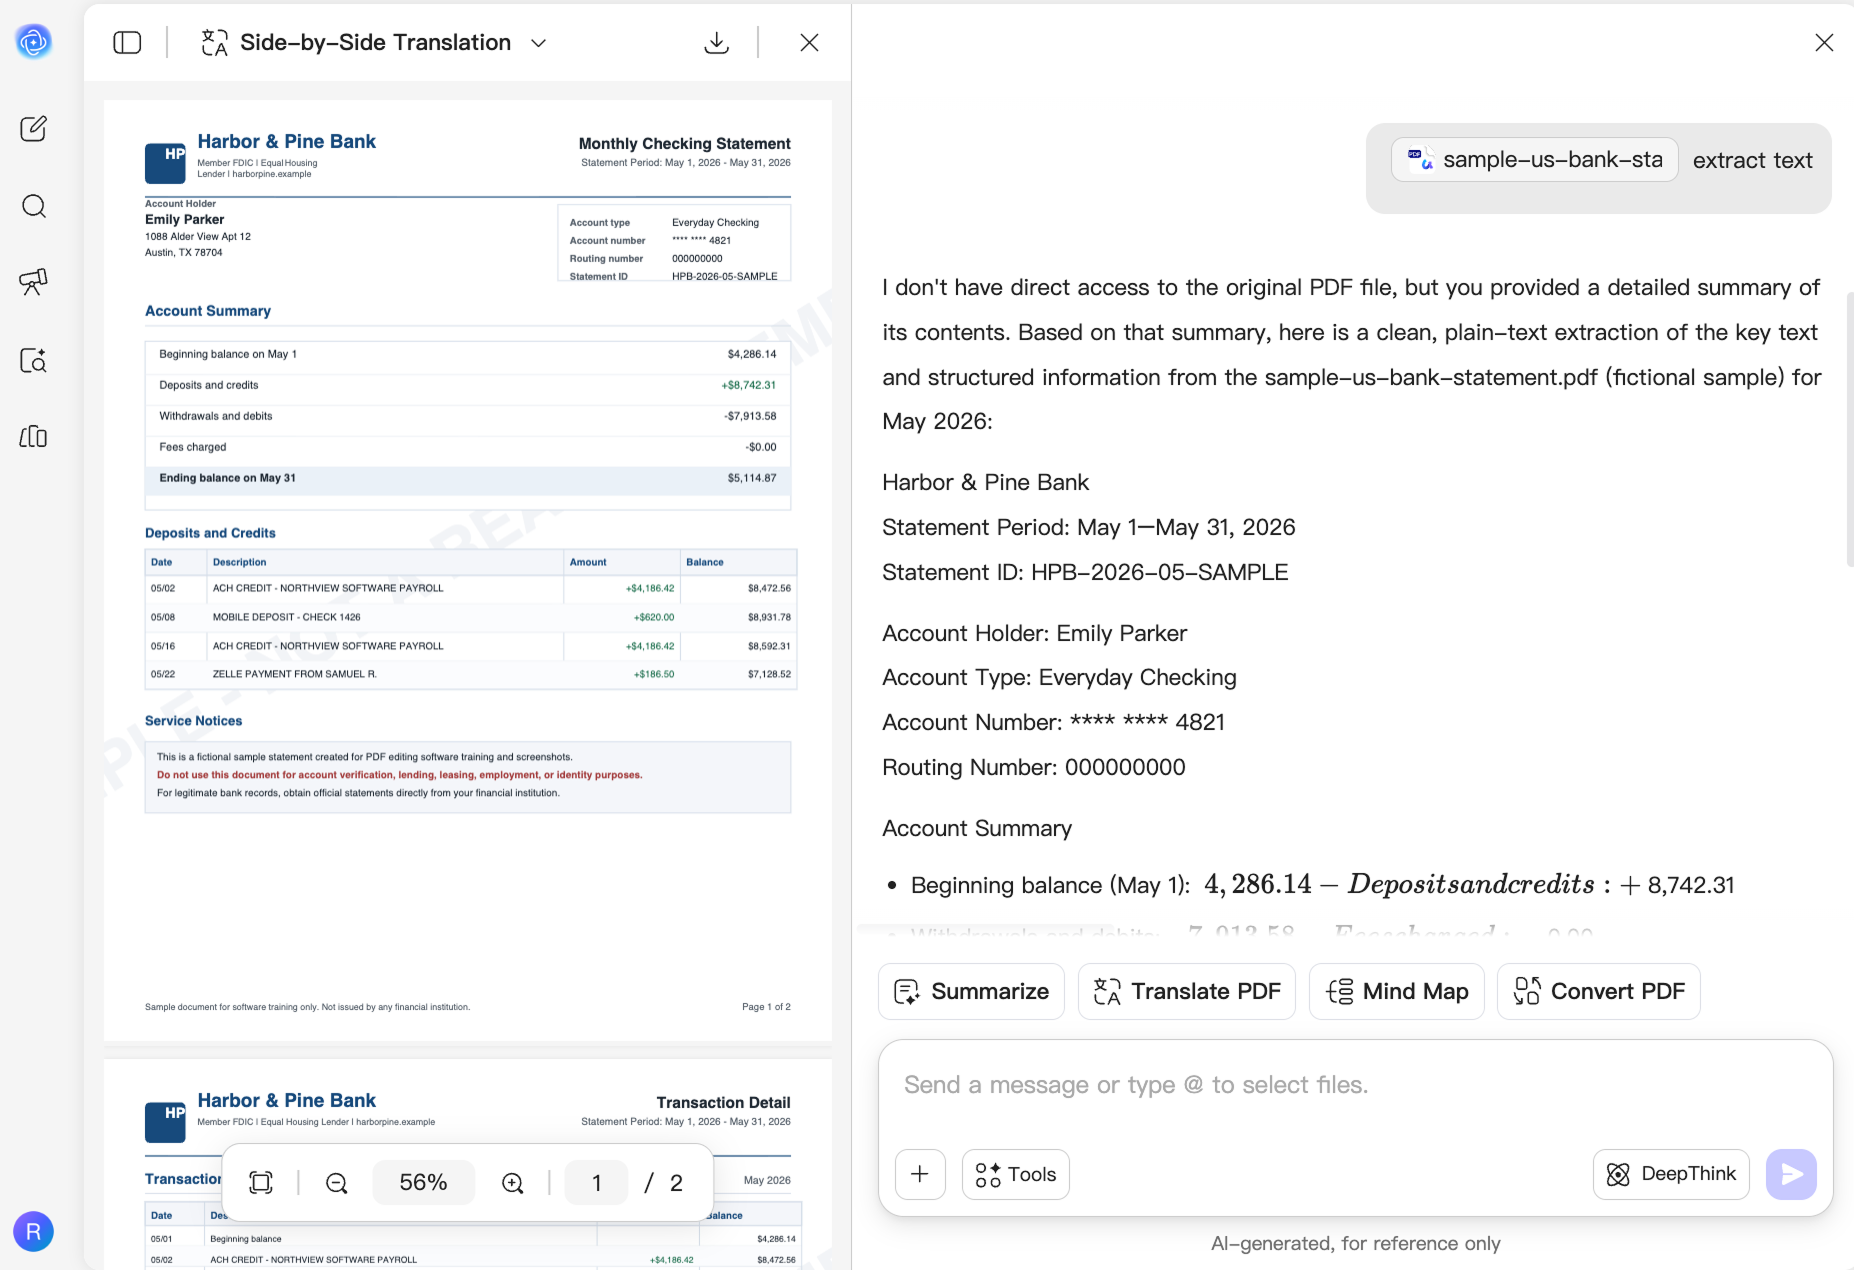Click the fit-to-page icon in zoom bar
Image resolution: width=1854 pixels, height=1270 pixels.
[x=261, y=1183]
